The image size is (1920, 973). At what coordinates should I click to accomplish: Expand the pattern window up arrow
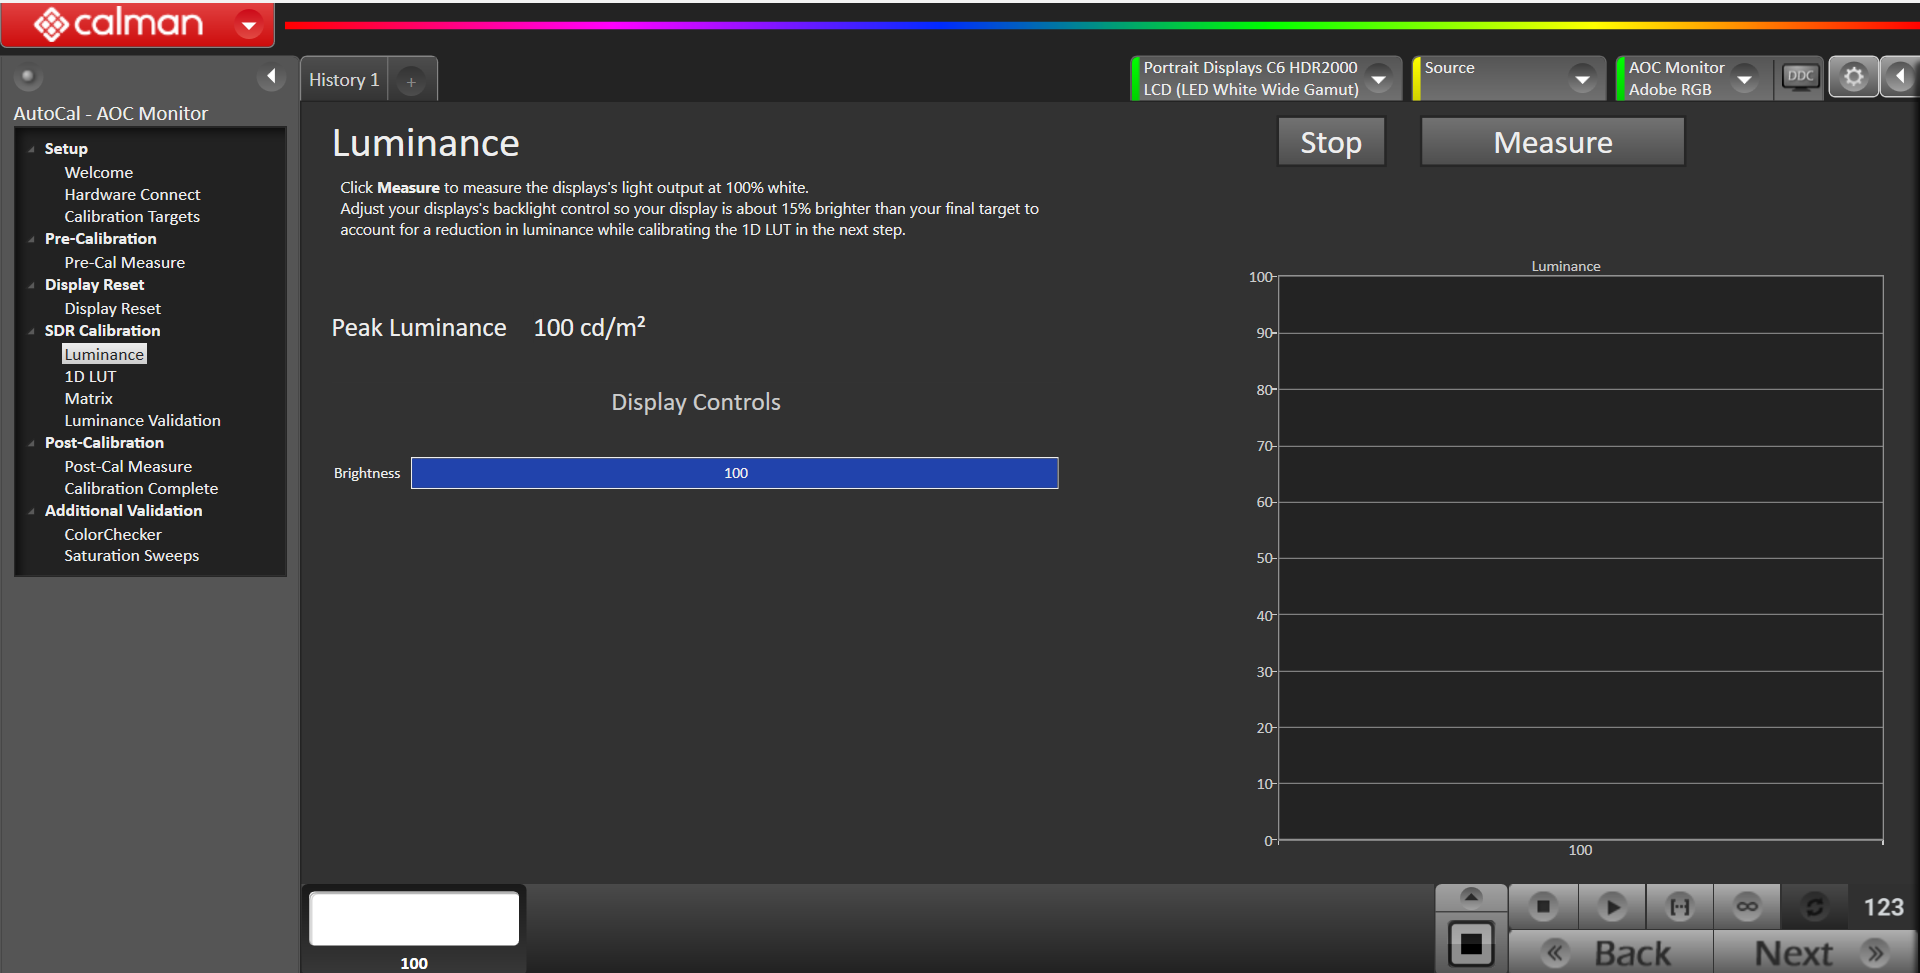click(1471, 896)
